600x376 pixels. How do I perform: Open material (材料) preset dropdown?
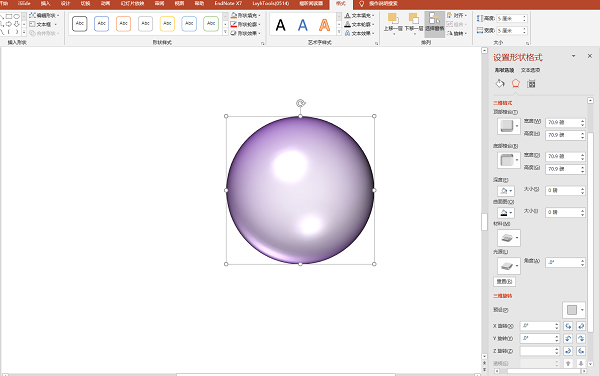(x=509, y=238)
